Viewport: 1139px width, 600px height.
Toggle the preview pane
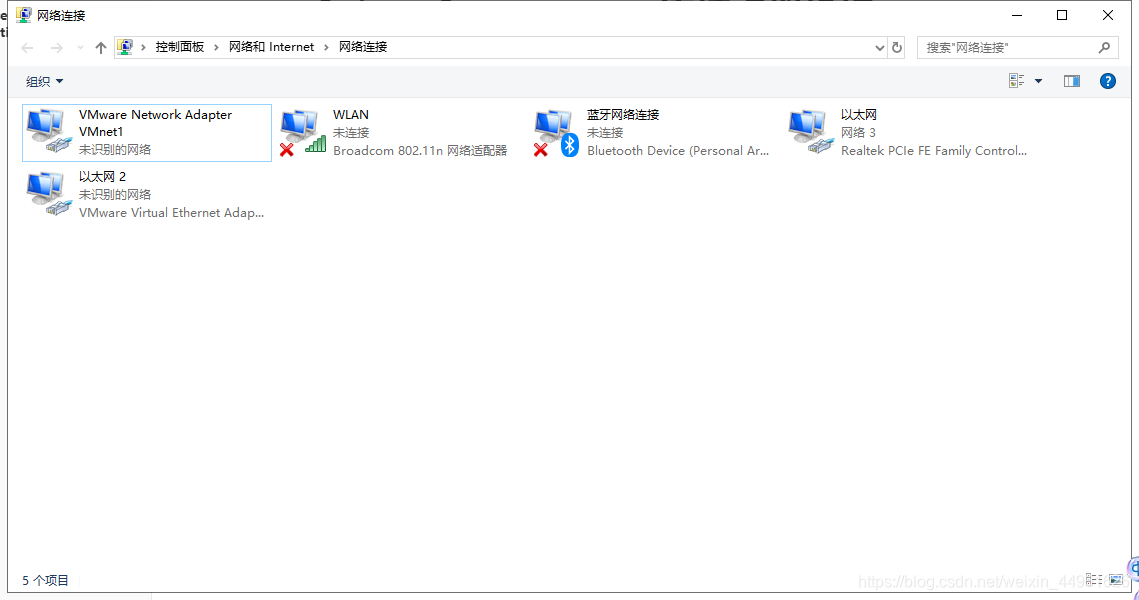click(x=1071, y=81)
